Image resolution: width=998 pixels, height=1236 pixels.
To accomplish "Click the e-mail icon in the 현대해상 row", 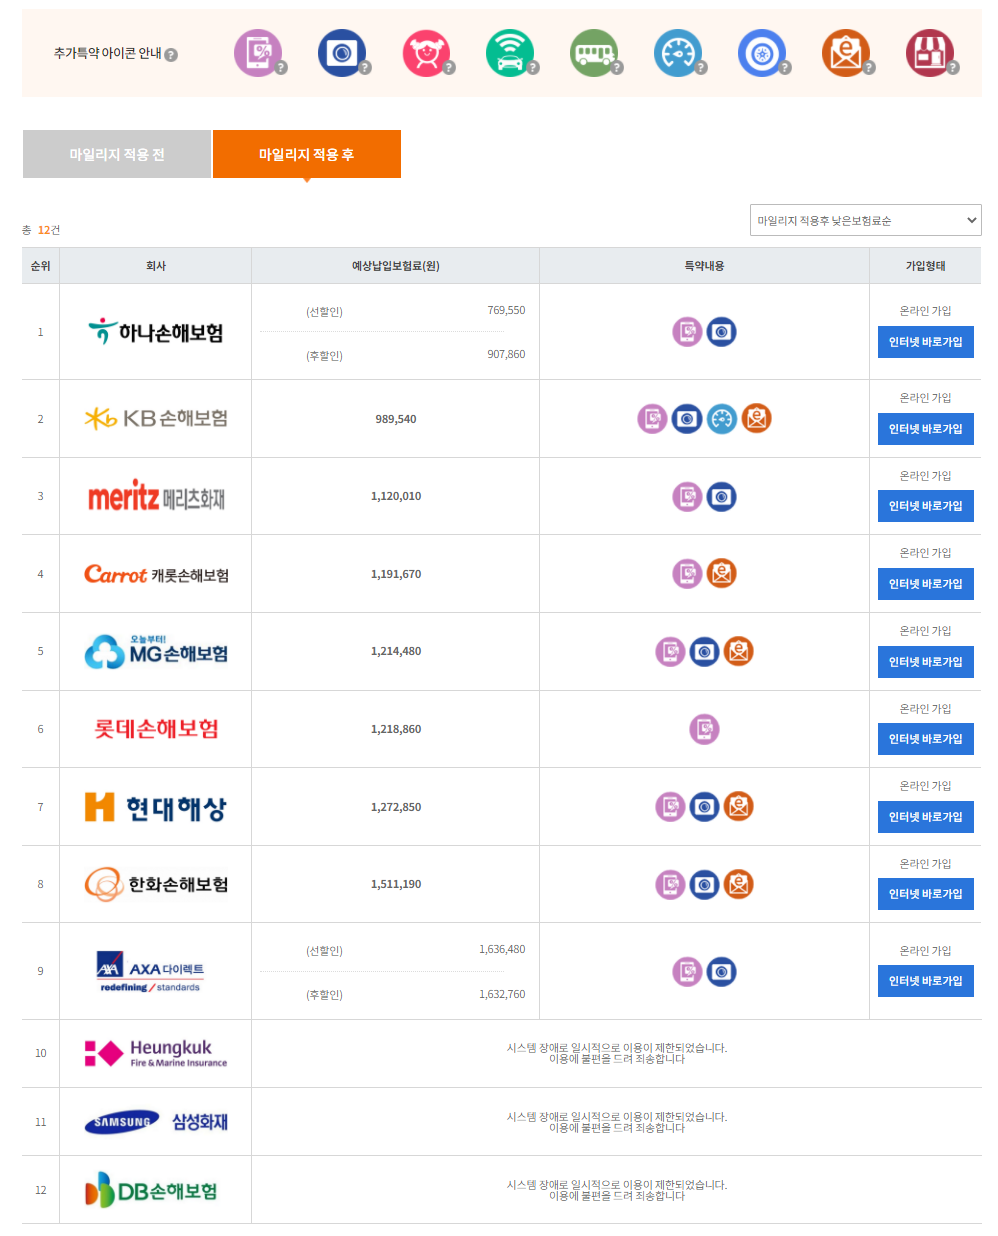I will (x=739, y=807).
